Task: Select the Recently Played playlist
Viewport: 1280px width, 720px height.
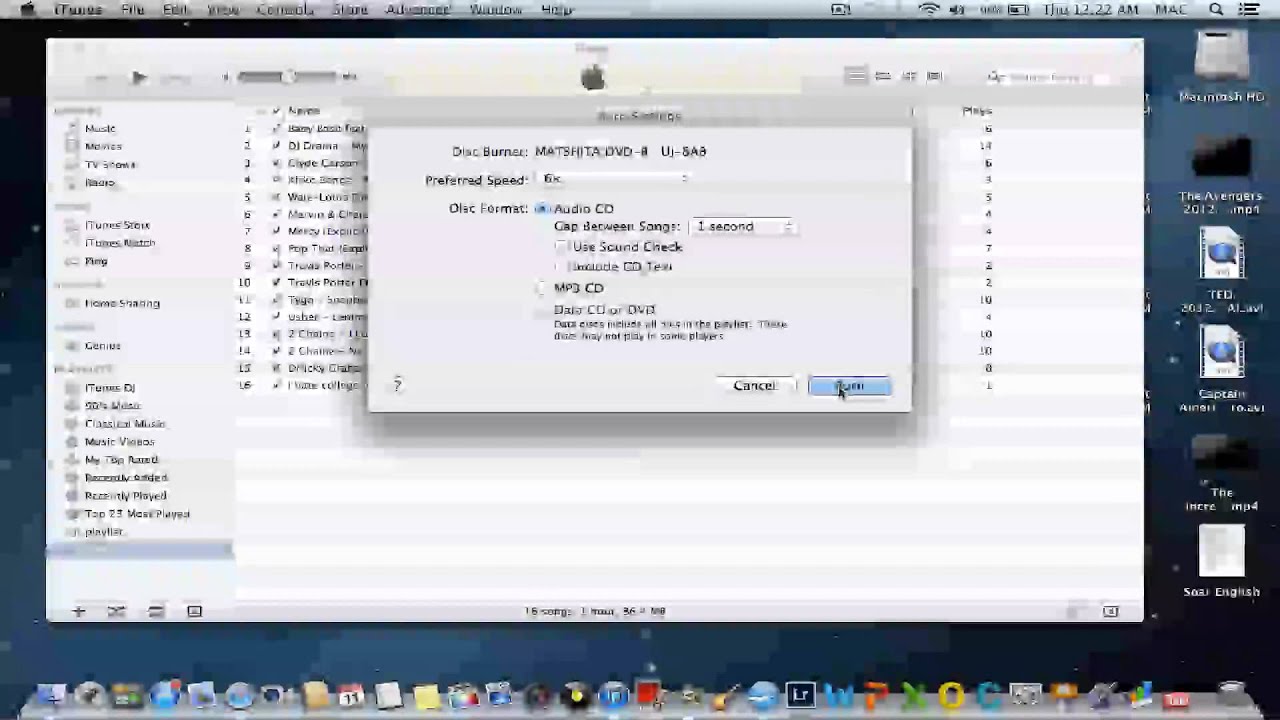Action: click(x=126, y=496)
